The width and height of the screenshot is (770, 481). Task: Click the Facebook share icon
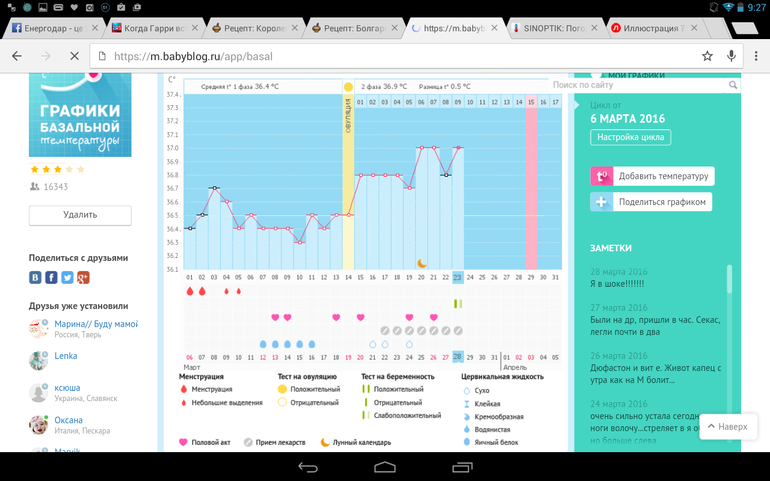51,277
